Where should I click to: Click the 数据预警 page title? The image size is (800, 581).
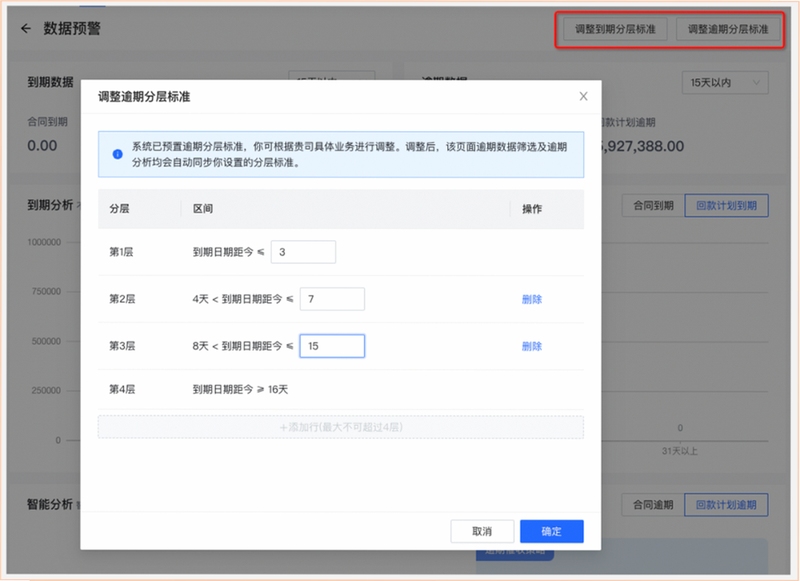tap(72, 29)
